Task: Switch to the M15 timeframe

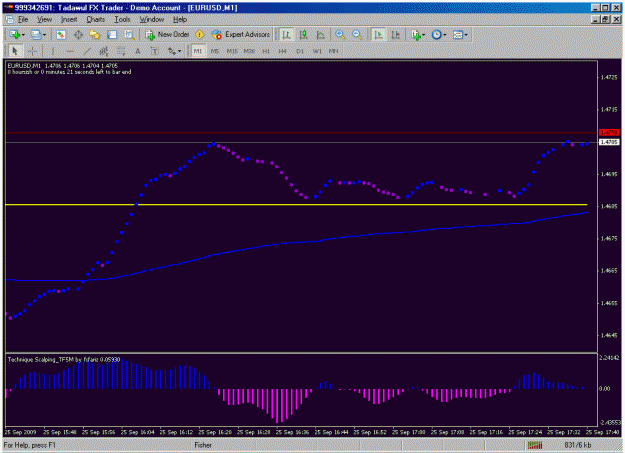Action: [x=232, y=51]
